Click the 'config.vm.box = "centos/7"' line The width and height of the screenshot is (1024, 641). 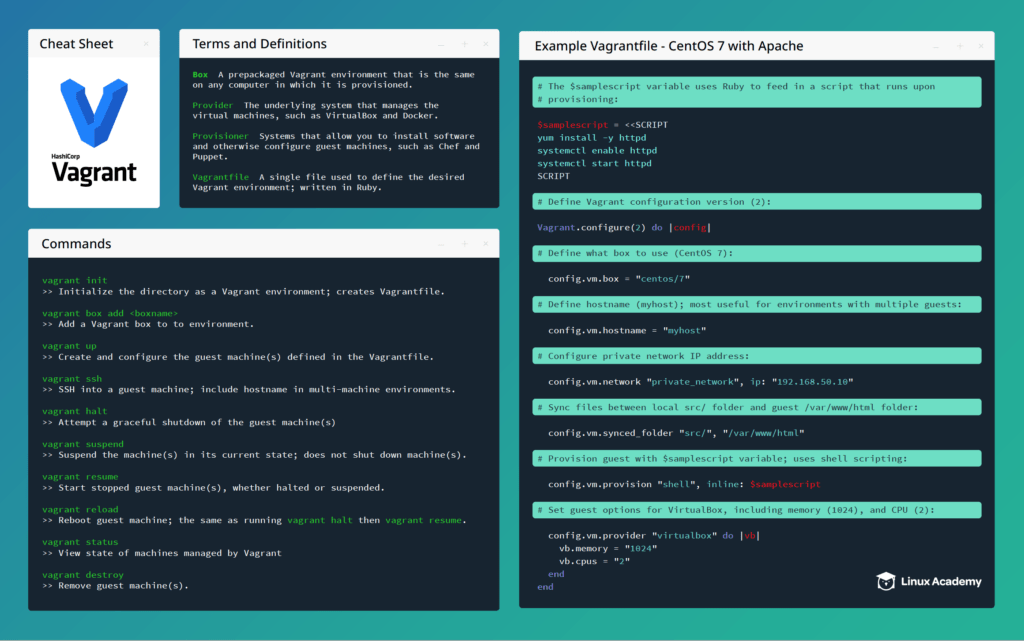(x=619, y=279)
